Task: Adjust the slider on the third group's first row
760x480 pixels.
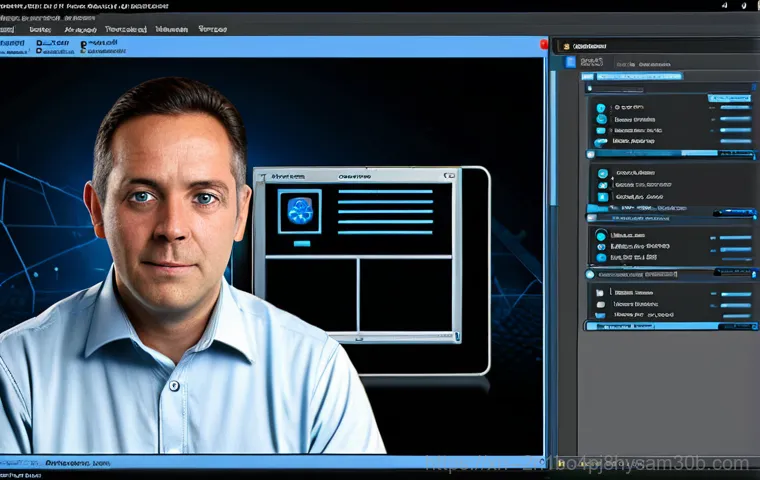Action: [x=735, y=238]
